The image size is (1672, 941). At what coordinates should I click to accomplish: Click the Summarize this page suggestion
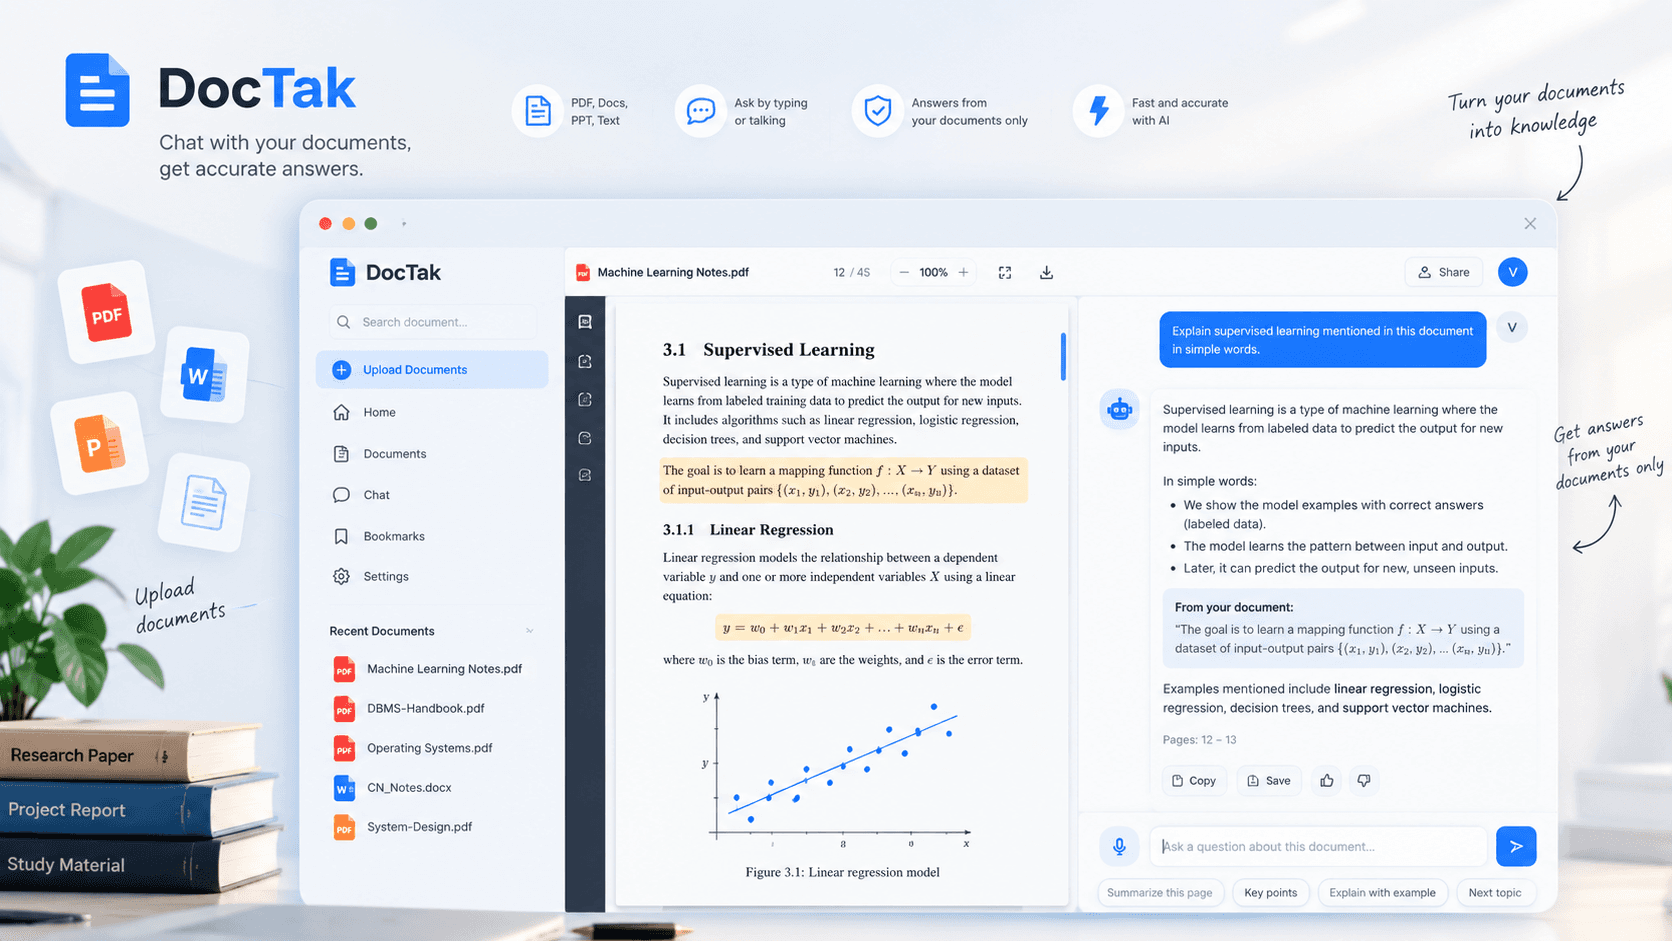point(1160,893)
